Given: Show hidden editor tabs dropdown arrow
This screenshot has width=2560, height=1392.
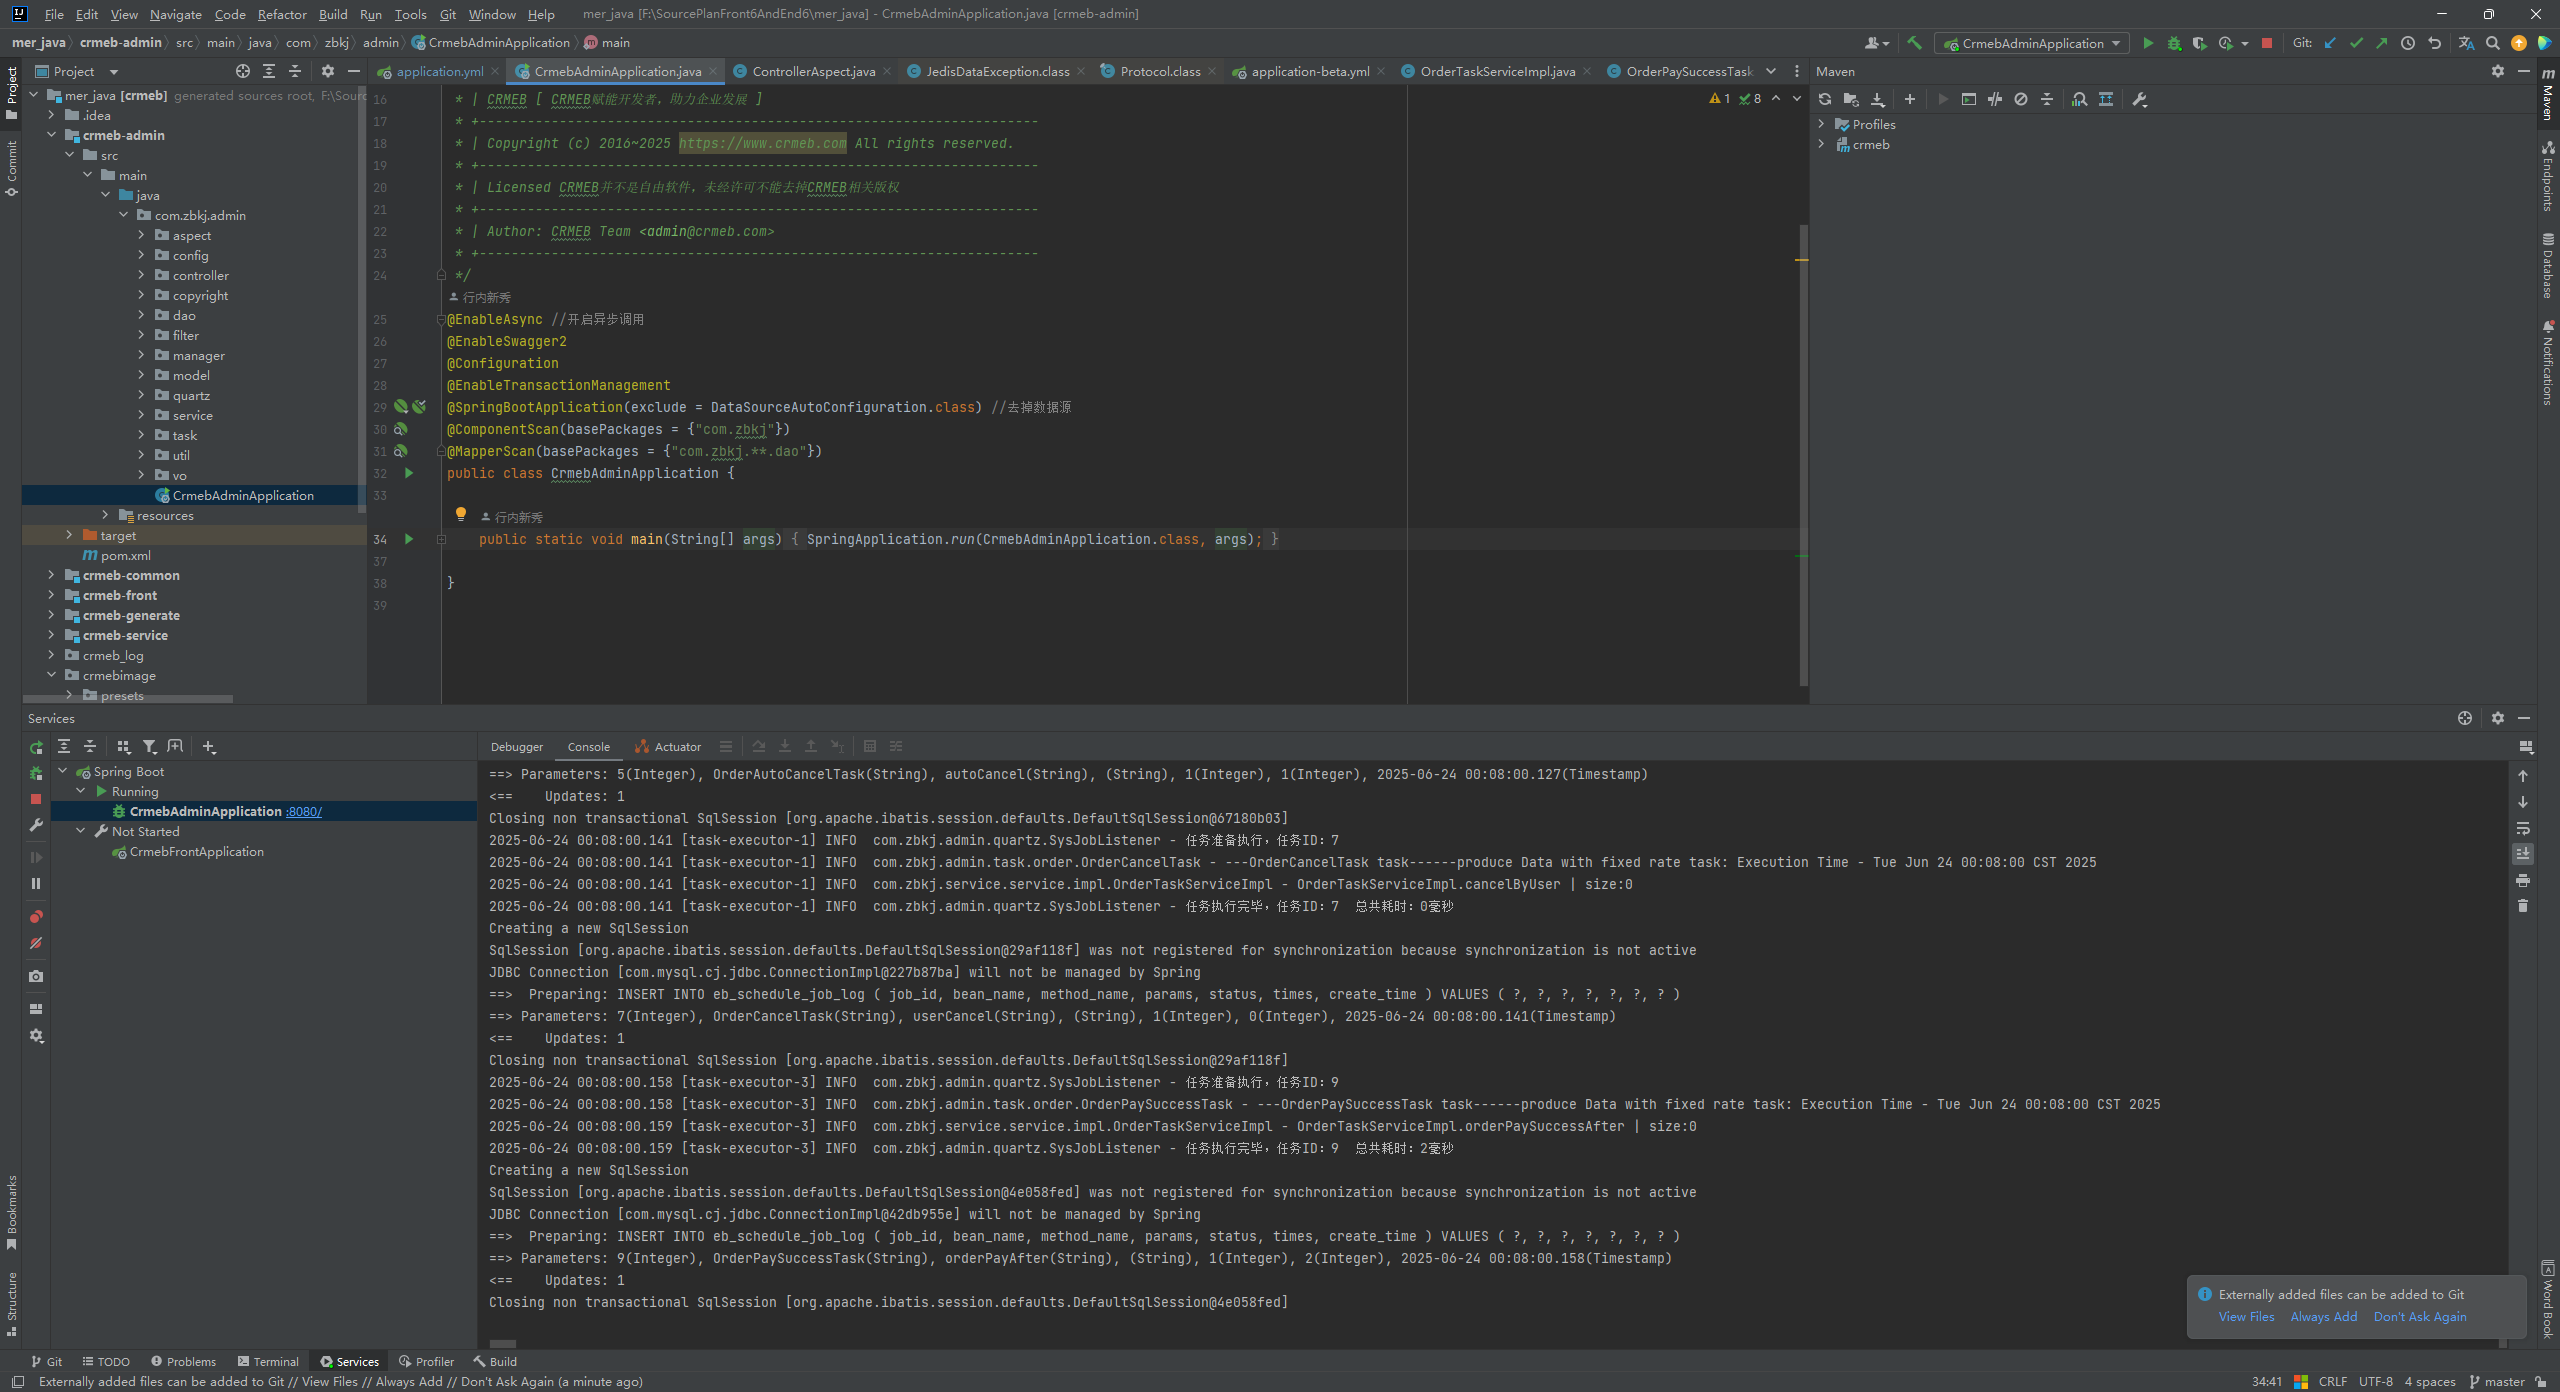Looking at the screenshot, I should click(1771, 71).
